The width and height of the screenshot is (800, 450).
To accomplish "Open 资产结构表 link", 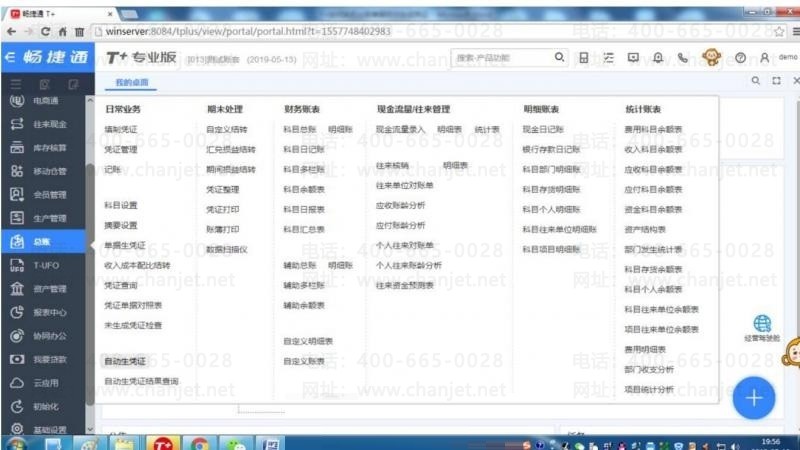I will pos(645,230).
